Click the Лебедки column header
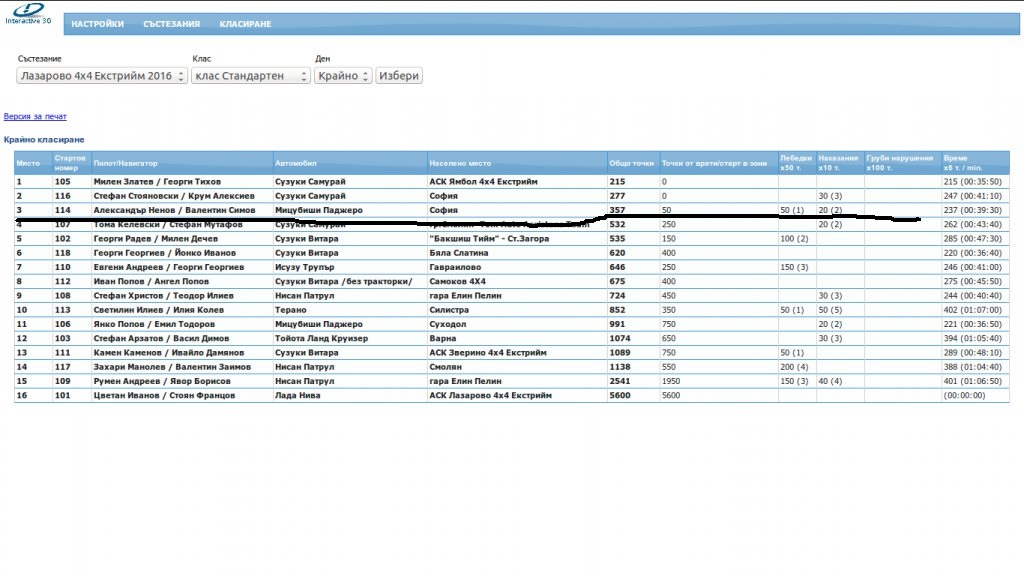1024x576 pixels. point(795,163)
